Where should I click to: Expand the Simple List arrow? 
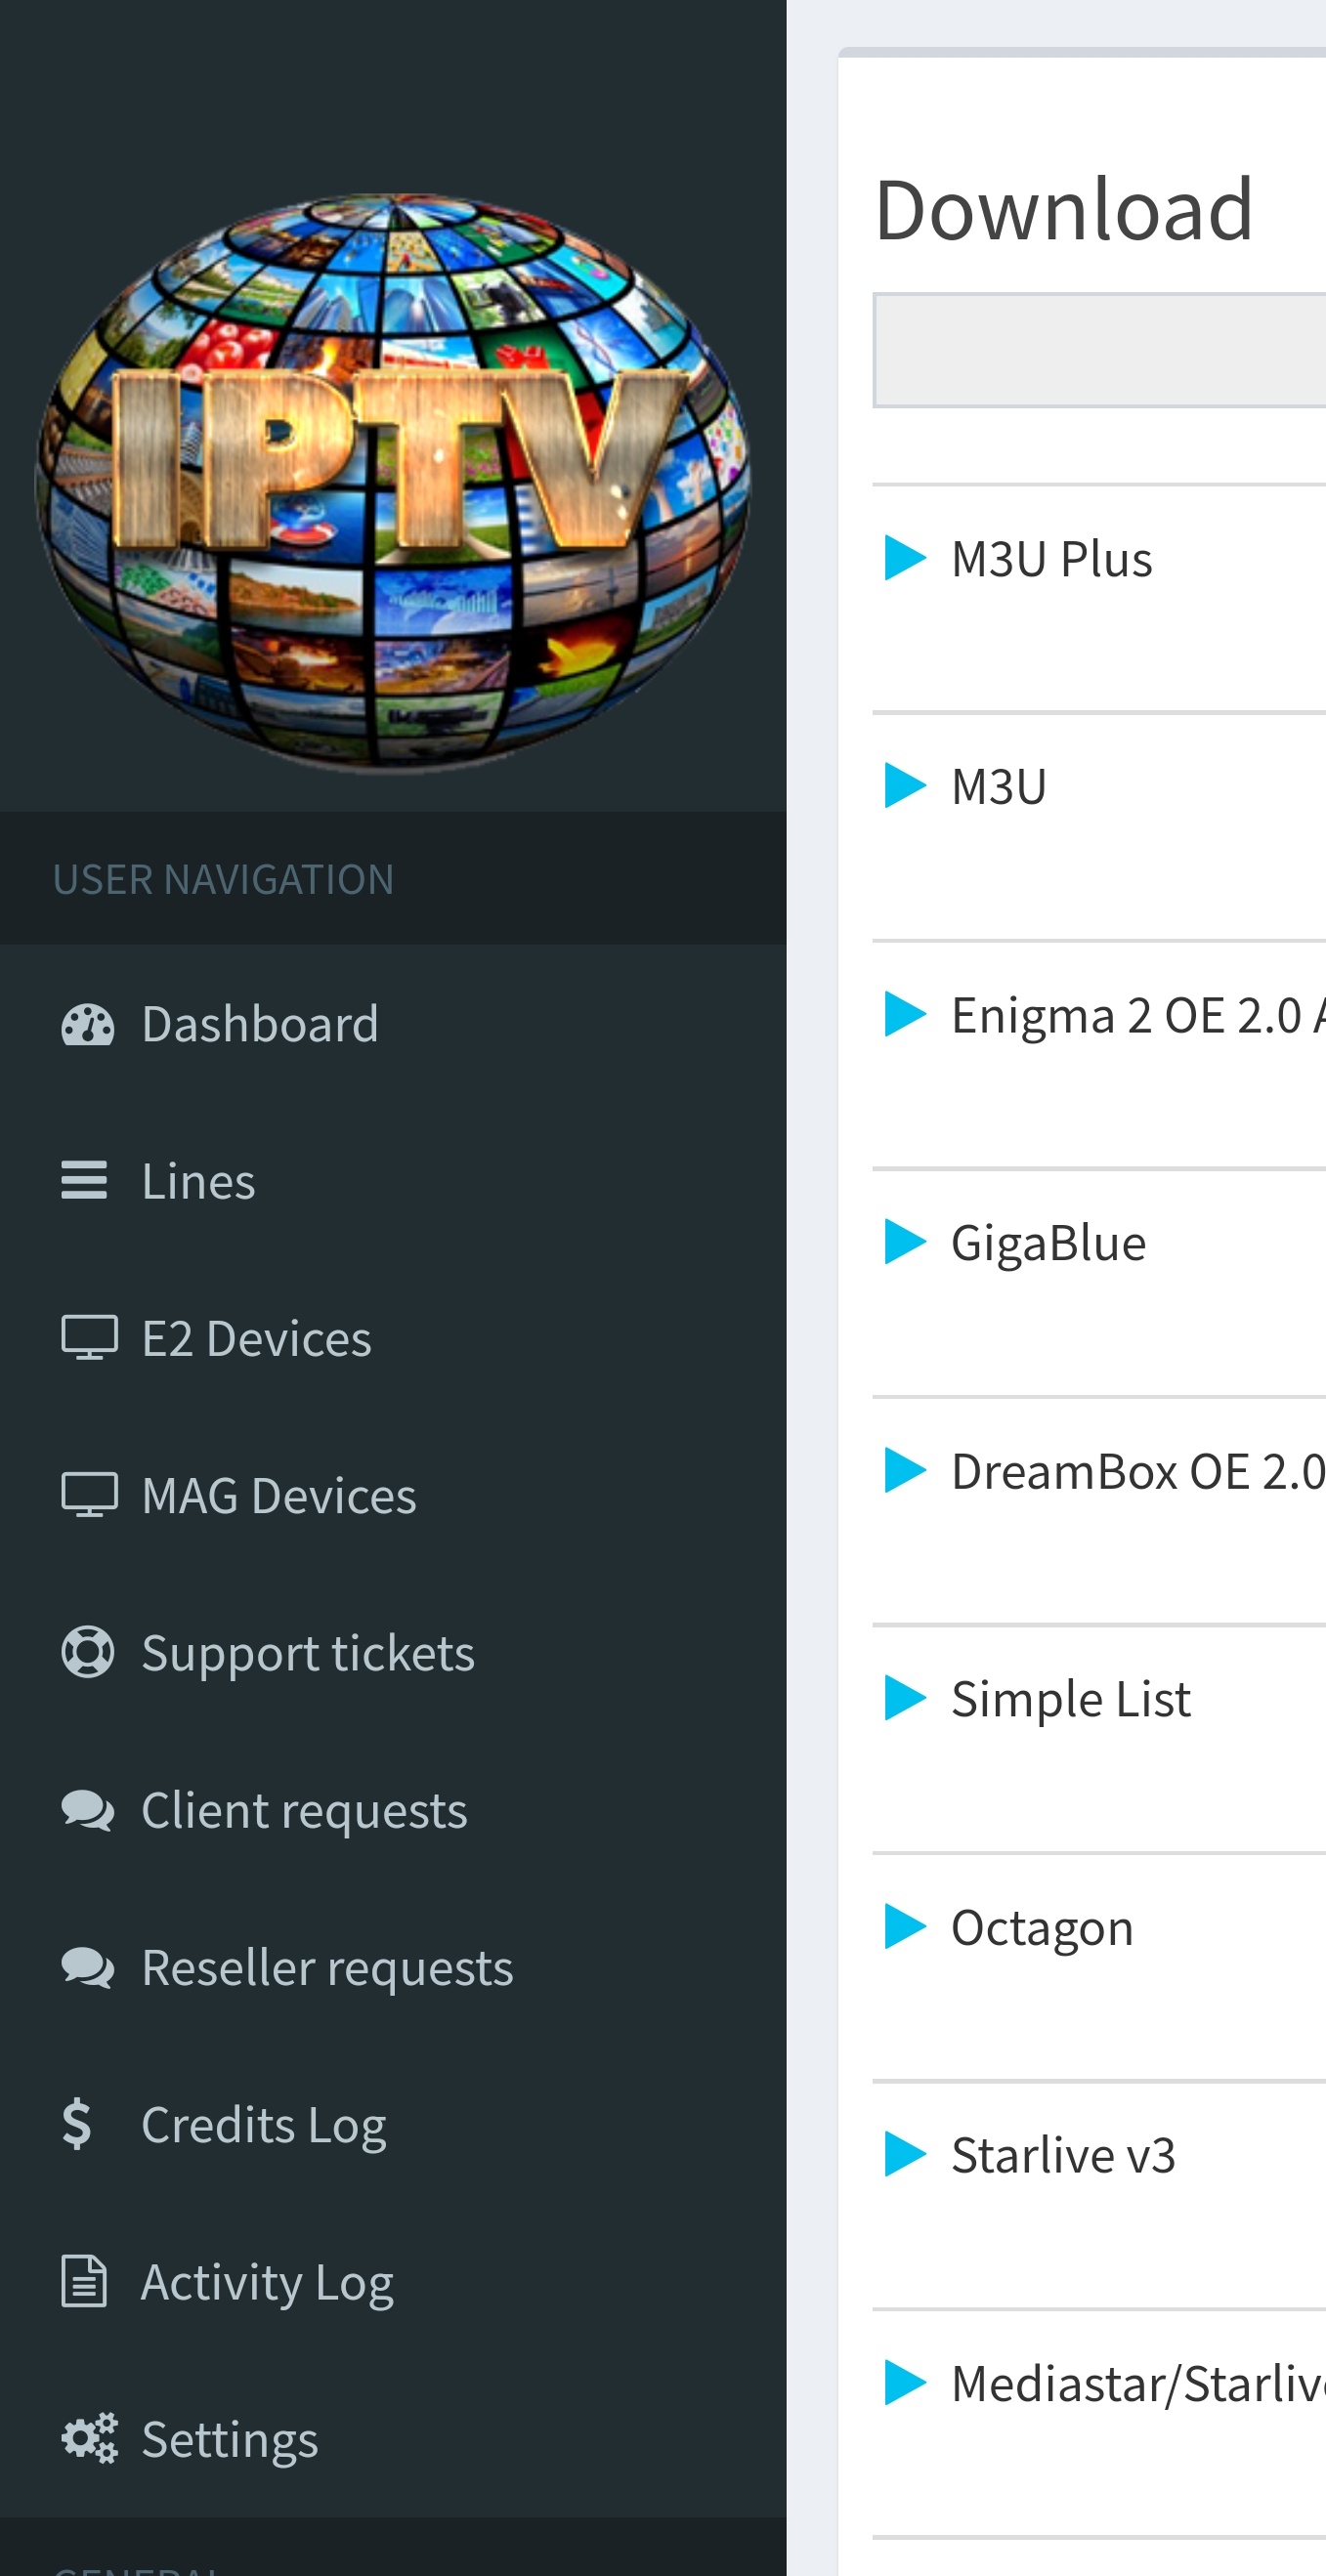coord(906,1699)
